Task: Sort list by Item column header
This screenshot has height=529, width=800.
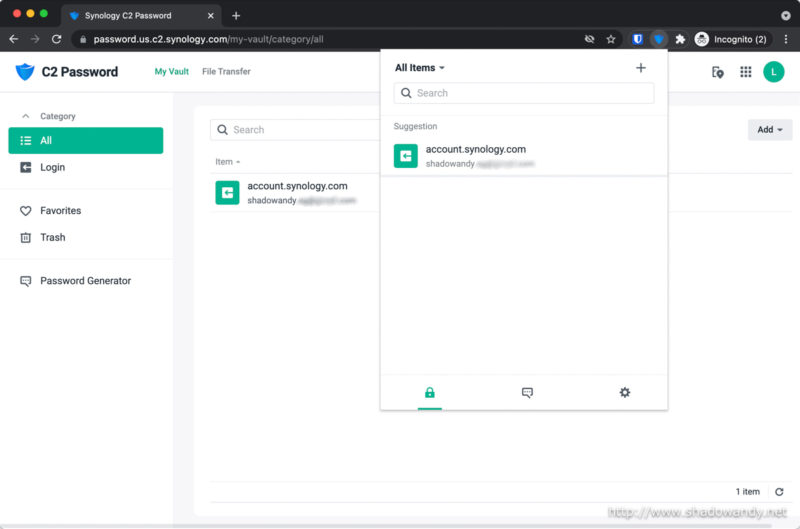Action: click(227, 162)
